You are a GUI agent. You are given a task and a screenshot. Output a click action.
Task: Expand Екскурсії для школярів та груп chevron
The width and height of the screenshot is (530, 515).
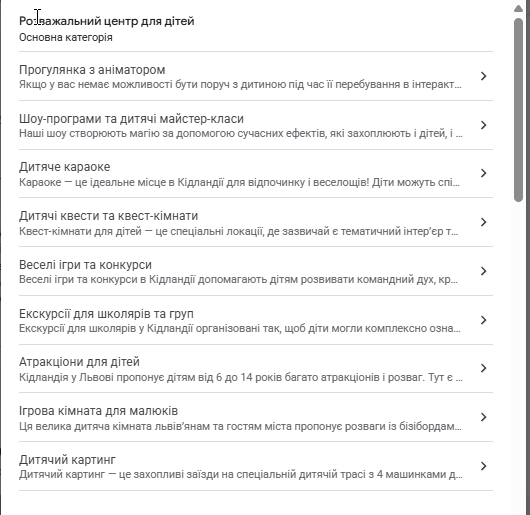click(484, 320)
